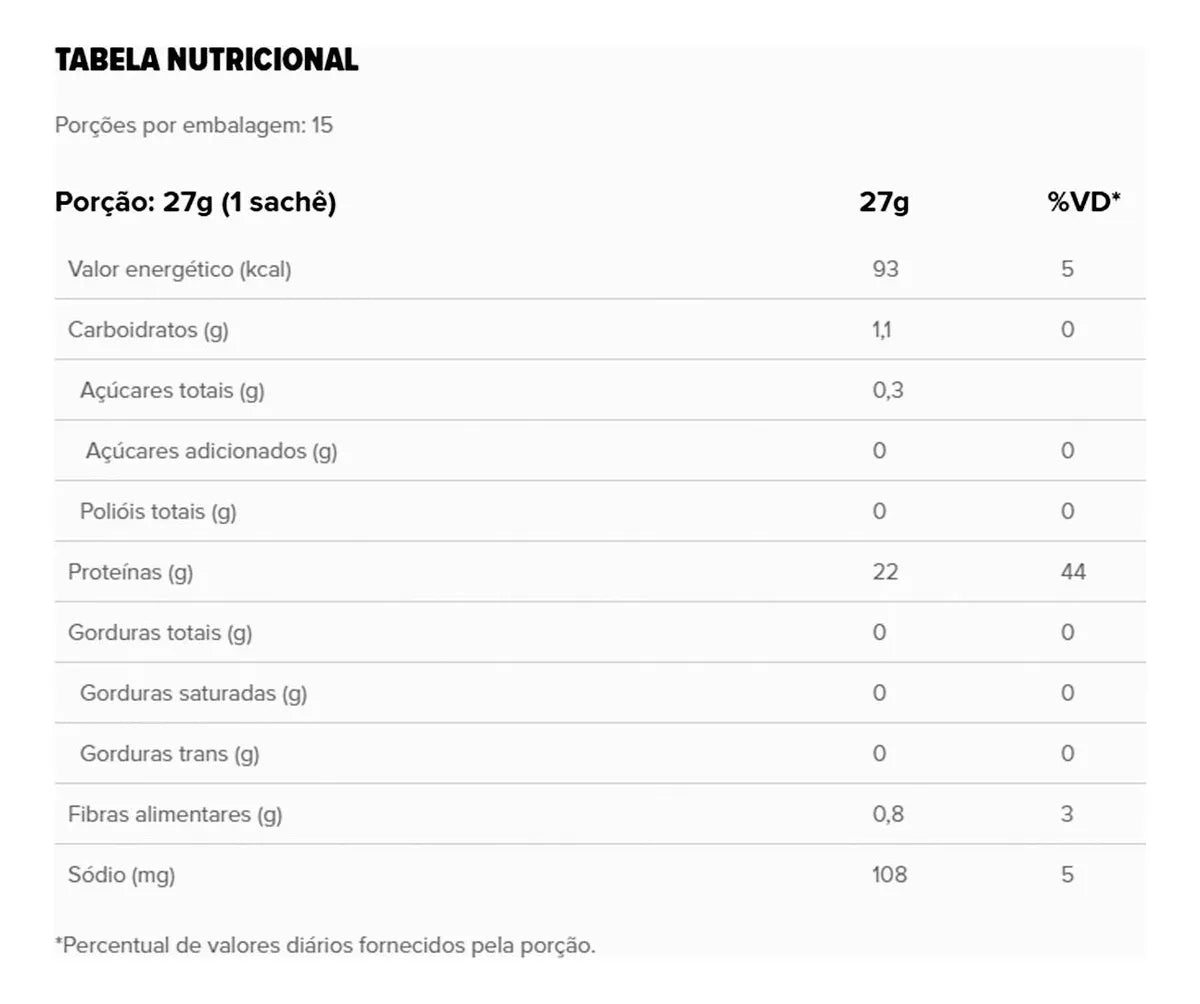Click the 'Percentual de valores diários' footnote
The image size is (1200, 1004).
pyautogui.click(x=325, y=945)
